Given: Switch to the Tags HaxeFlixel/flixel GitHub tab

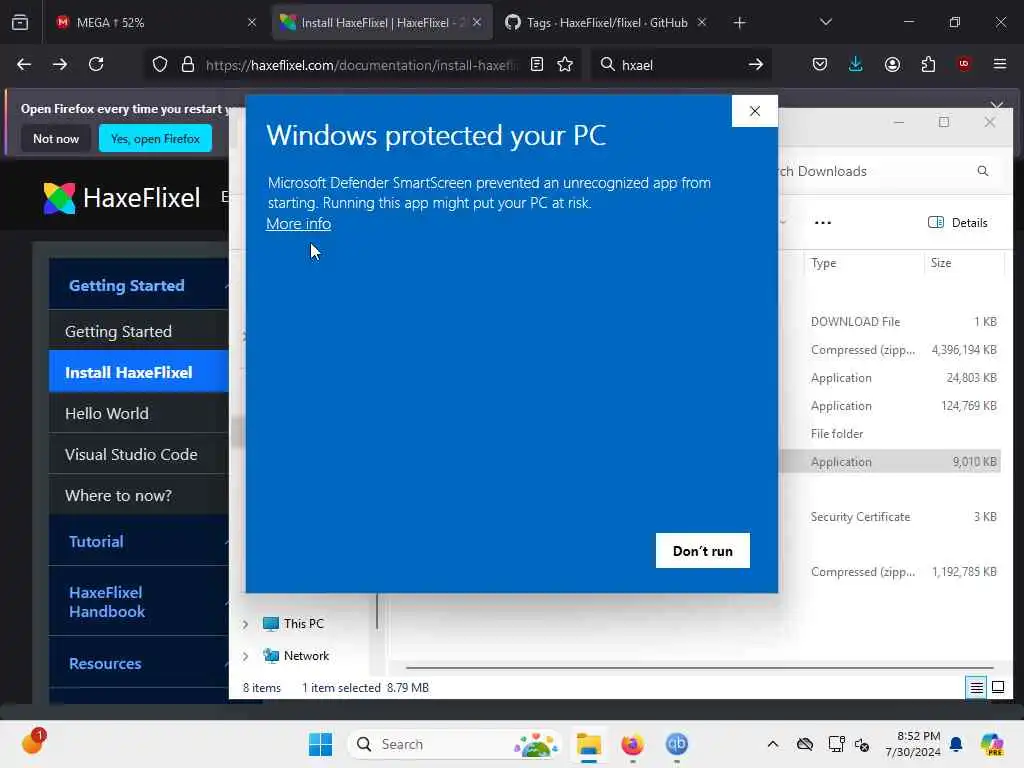Looking at the screenshot, I should click(606, 22).
